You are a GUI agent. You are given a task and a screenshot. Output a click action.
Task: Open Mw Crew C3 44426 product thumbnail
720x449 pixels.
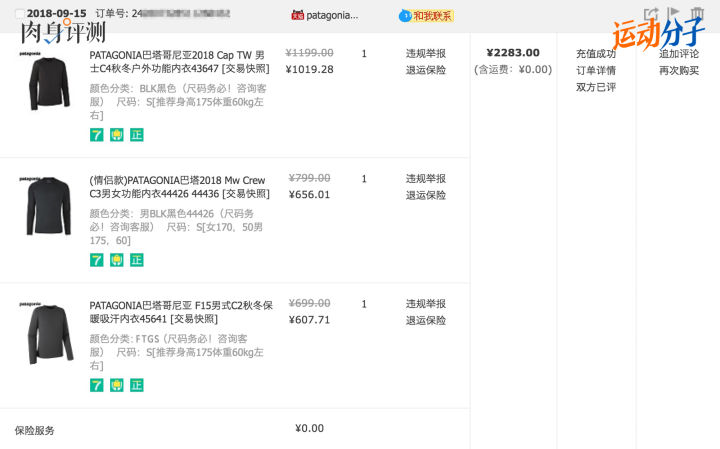click(48, 206)
